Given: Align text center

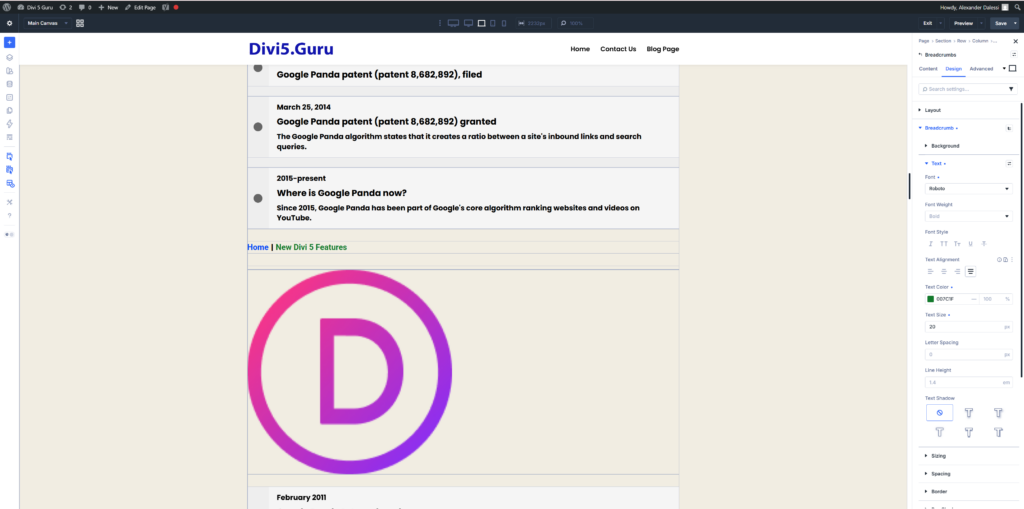Looking at the screenshot, I should 944,271.
